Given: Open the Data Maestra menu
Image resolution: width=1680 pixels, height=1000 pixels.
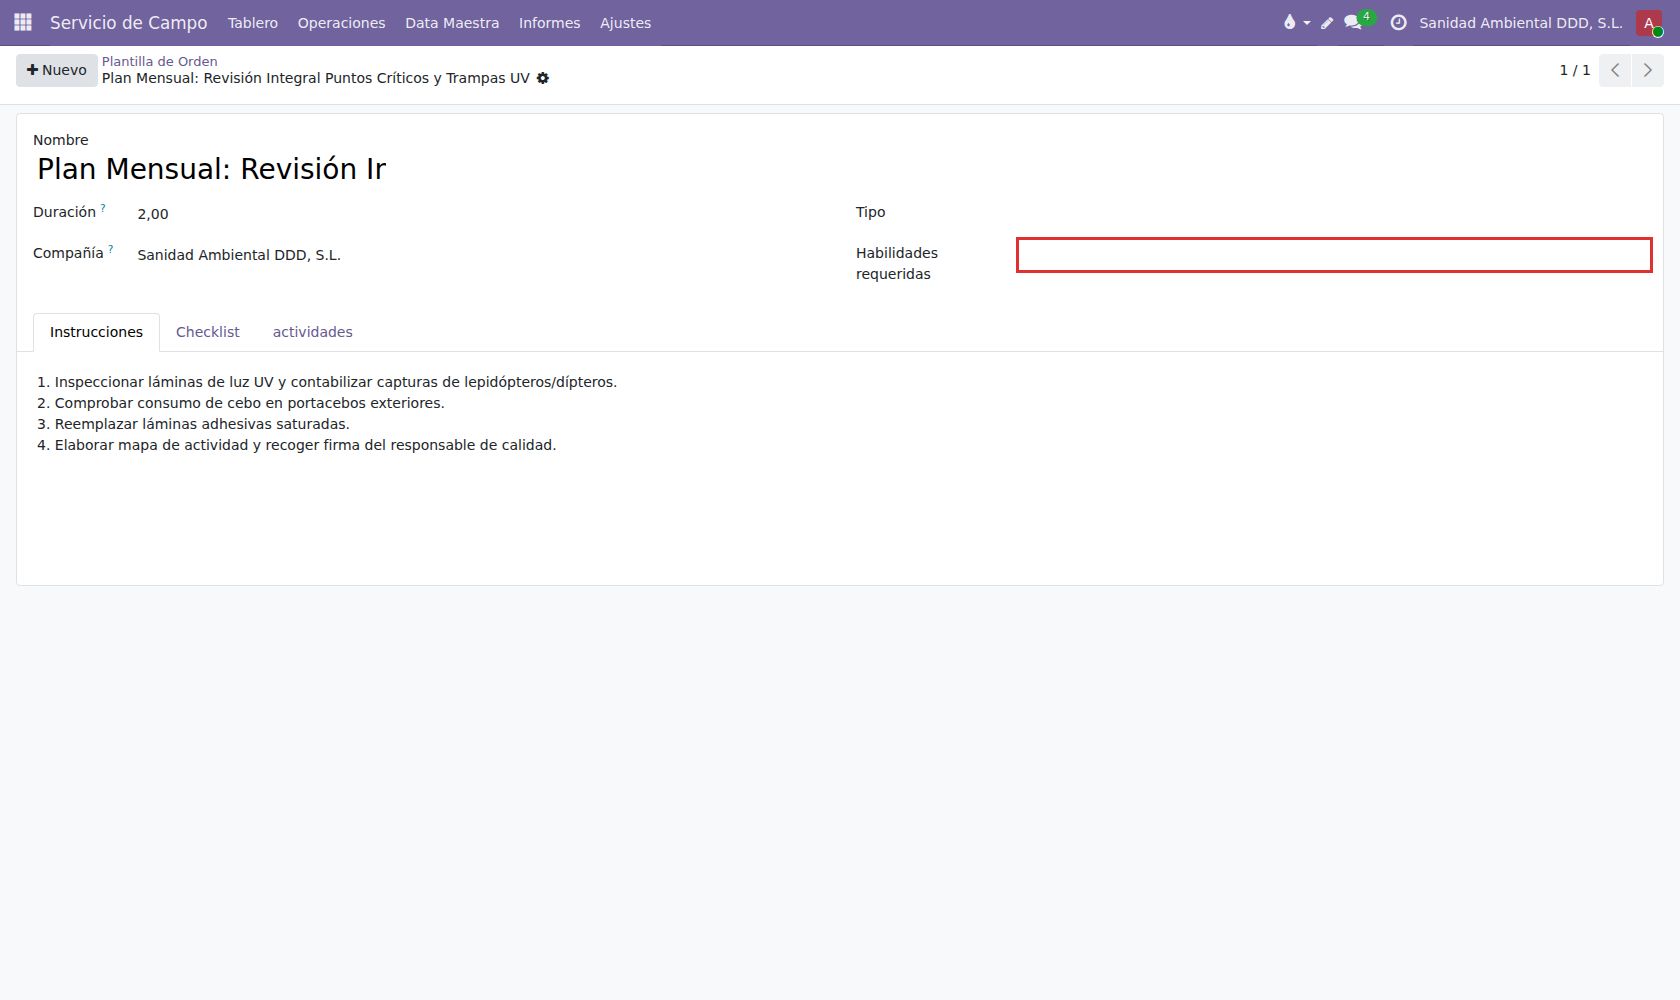Looking at the screenshot, I should tap(452, 23).
